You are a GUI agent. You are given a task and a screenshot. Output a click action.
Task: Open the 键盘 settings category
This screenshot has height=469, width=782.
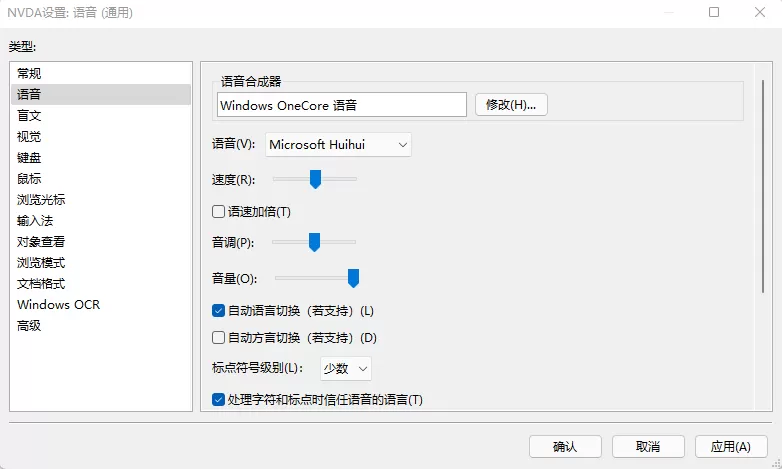(x=29, y=157)
